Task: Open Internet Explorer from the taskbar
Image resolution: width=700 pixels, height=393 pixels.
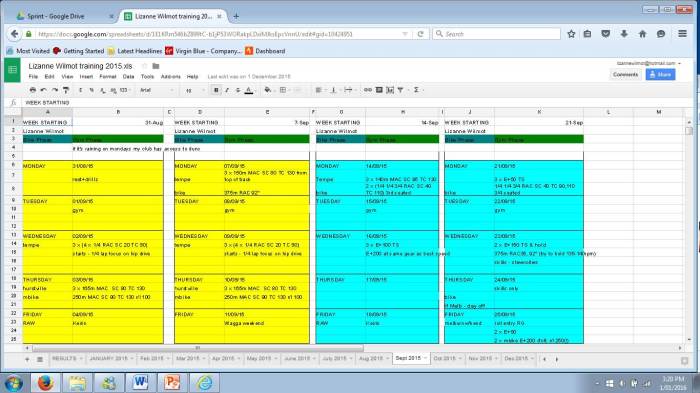Action: (204, 383)
